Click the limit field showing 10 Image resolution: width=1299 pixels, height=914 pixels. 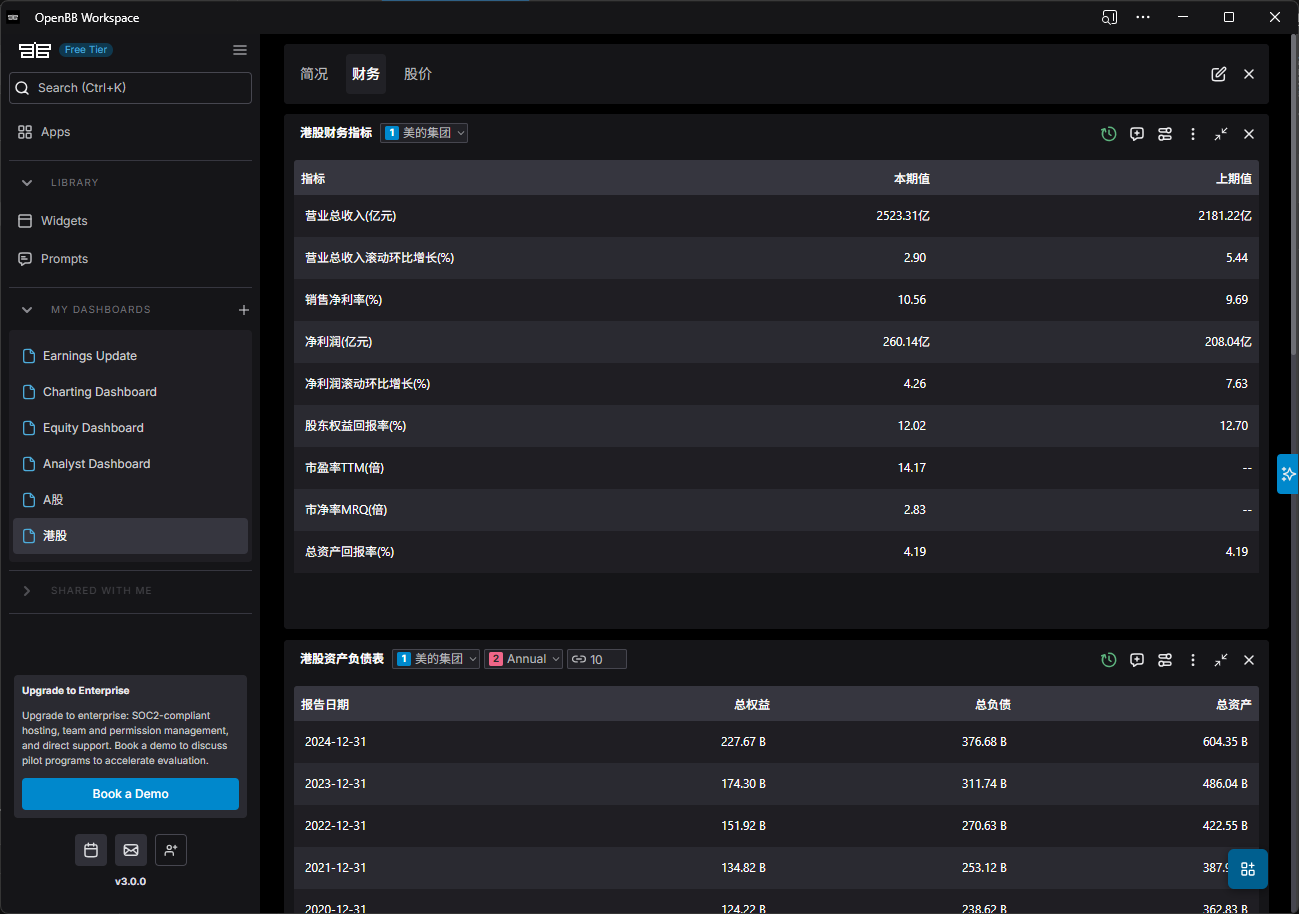coord(597,659)
